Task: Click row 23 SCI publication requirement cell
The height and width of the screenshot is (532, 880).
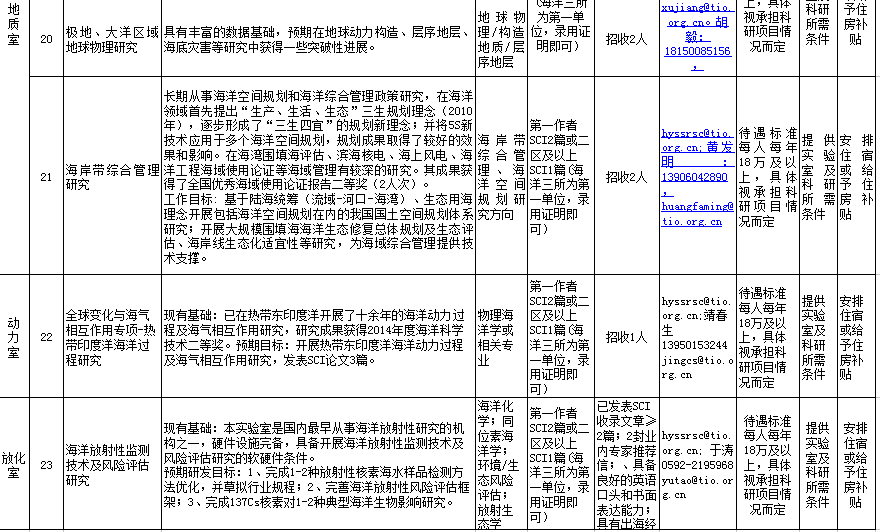Action: 561,465
